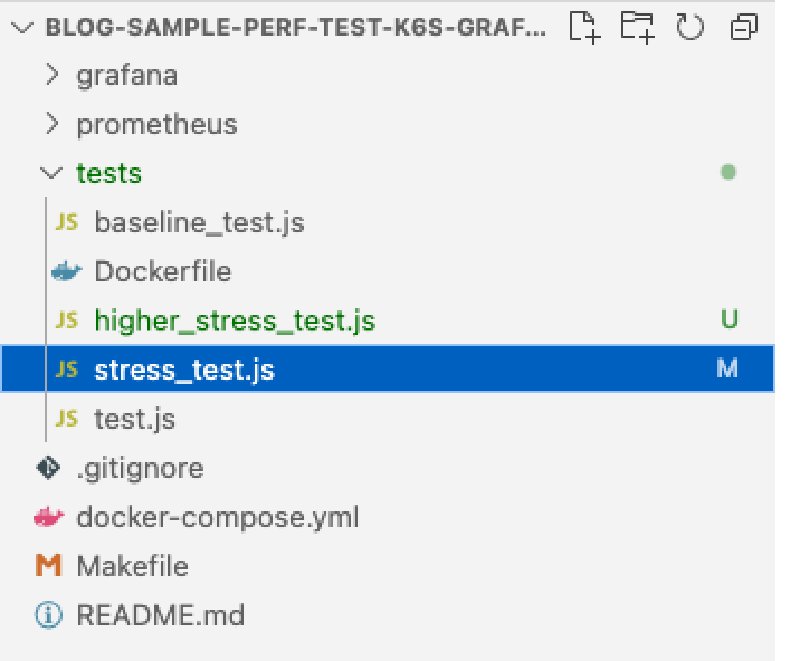Select stress_test.js in the tree
Viewport: 800px width, 661px height.
point(388,369)
